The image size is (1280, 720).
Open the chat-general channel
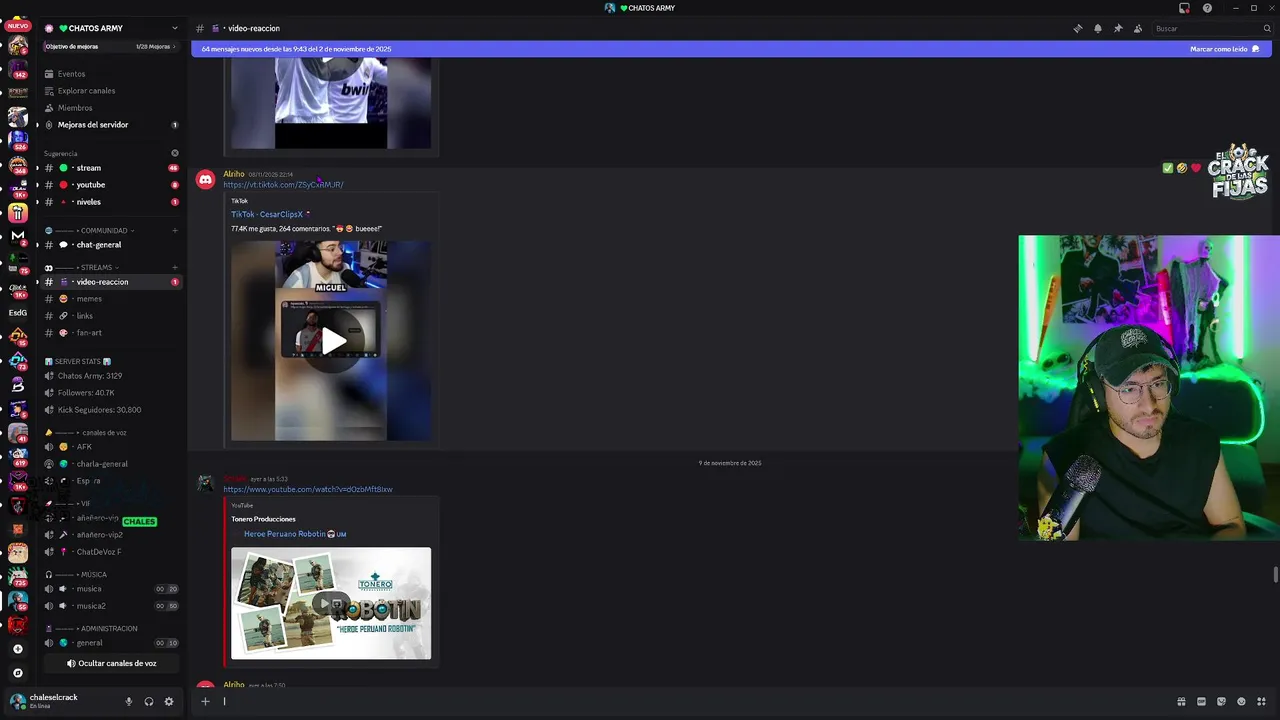point(111,245)
